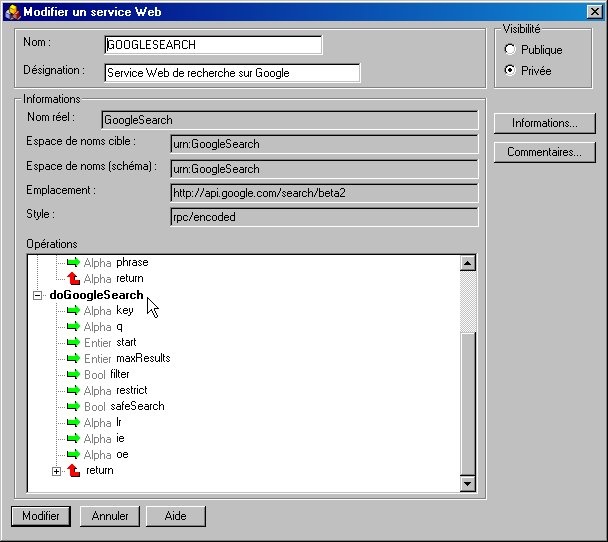Open the Informations... button

pyautogui.click(x=544, y=123)
